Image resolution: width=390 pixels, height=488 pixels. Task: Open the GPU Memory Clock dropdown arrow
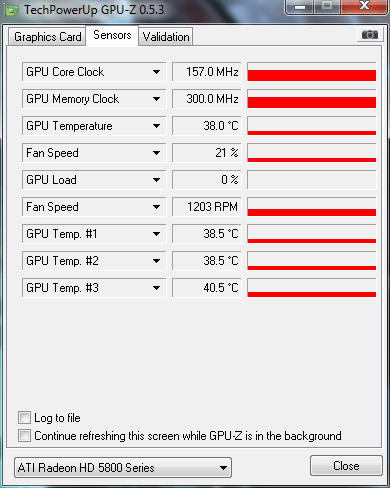[156, 99]
